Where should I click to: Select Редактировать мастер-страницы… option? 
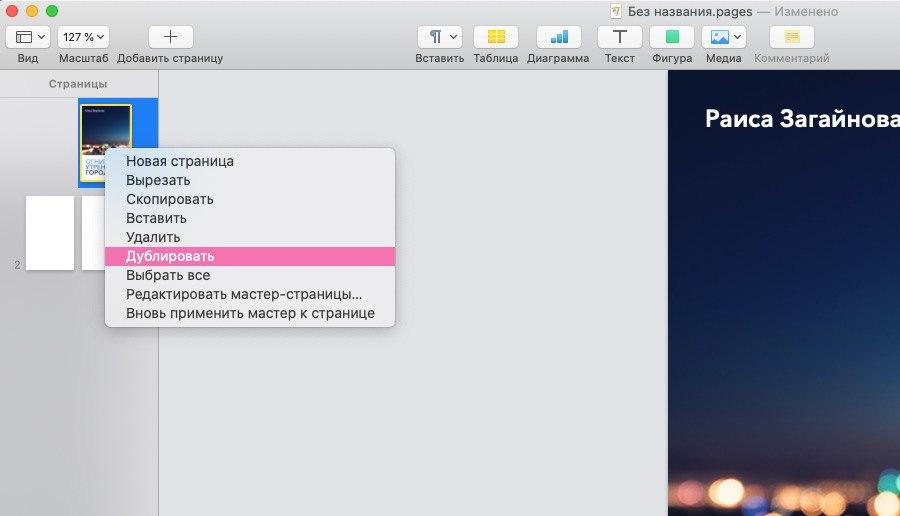click(x=244, y=294)
